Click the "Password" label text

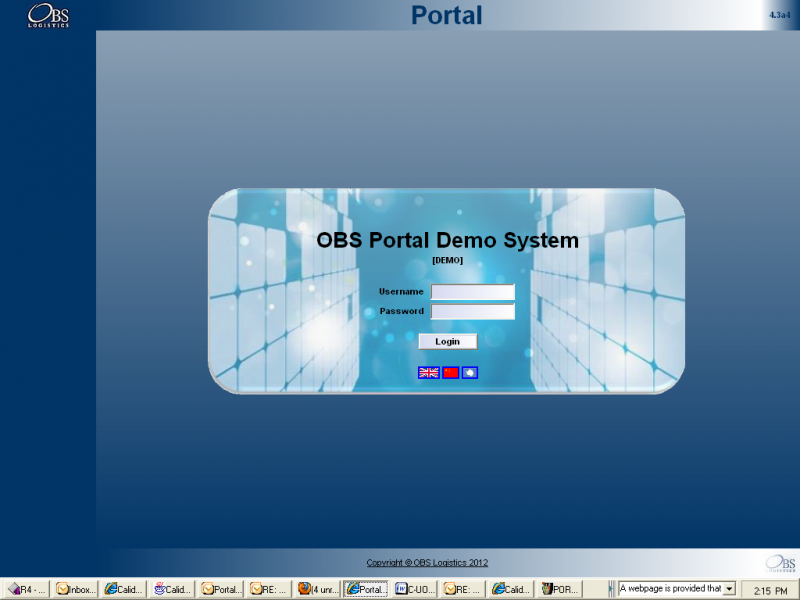click(x=402, y=311)
